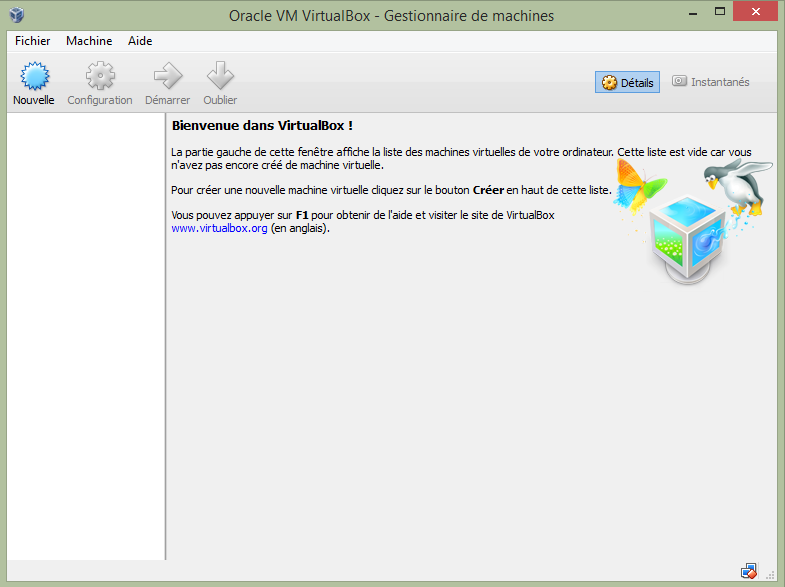This screenshot has height=587, width=785.
Task: Maximize the VirtualBox manager window
Action: point(720,12)
